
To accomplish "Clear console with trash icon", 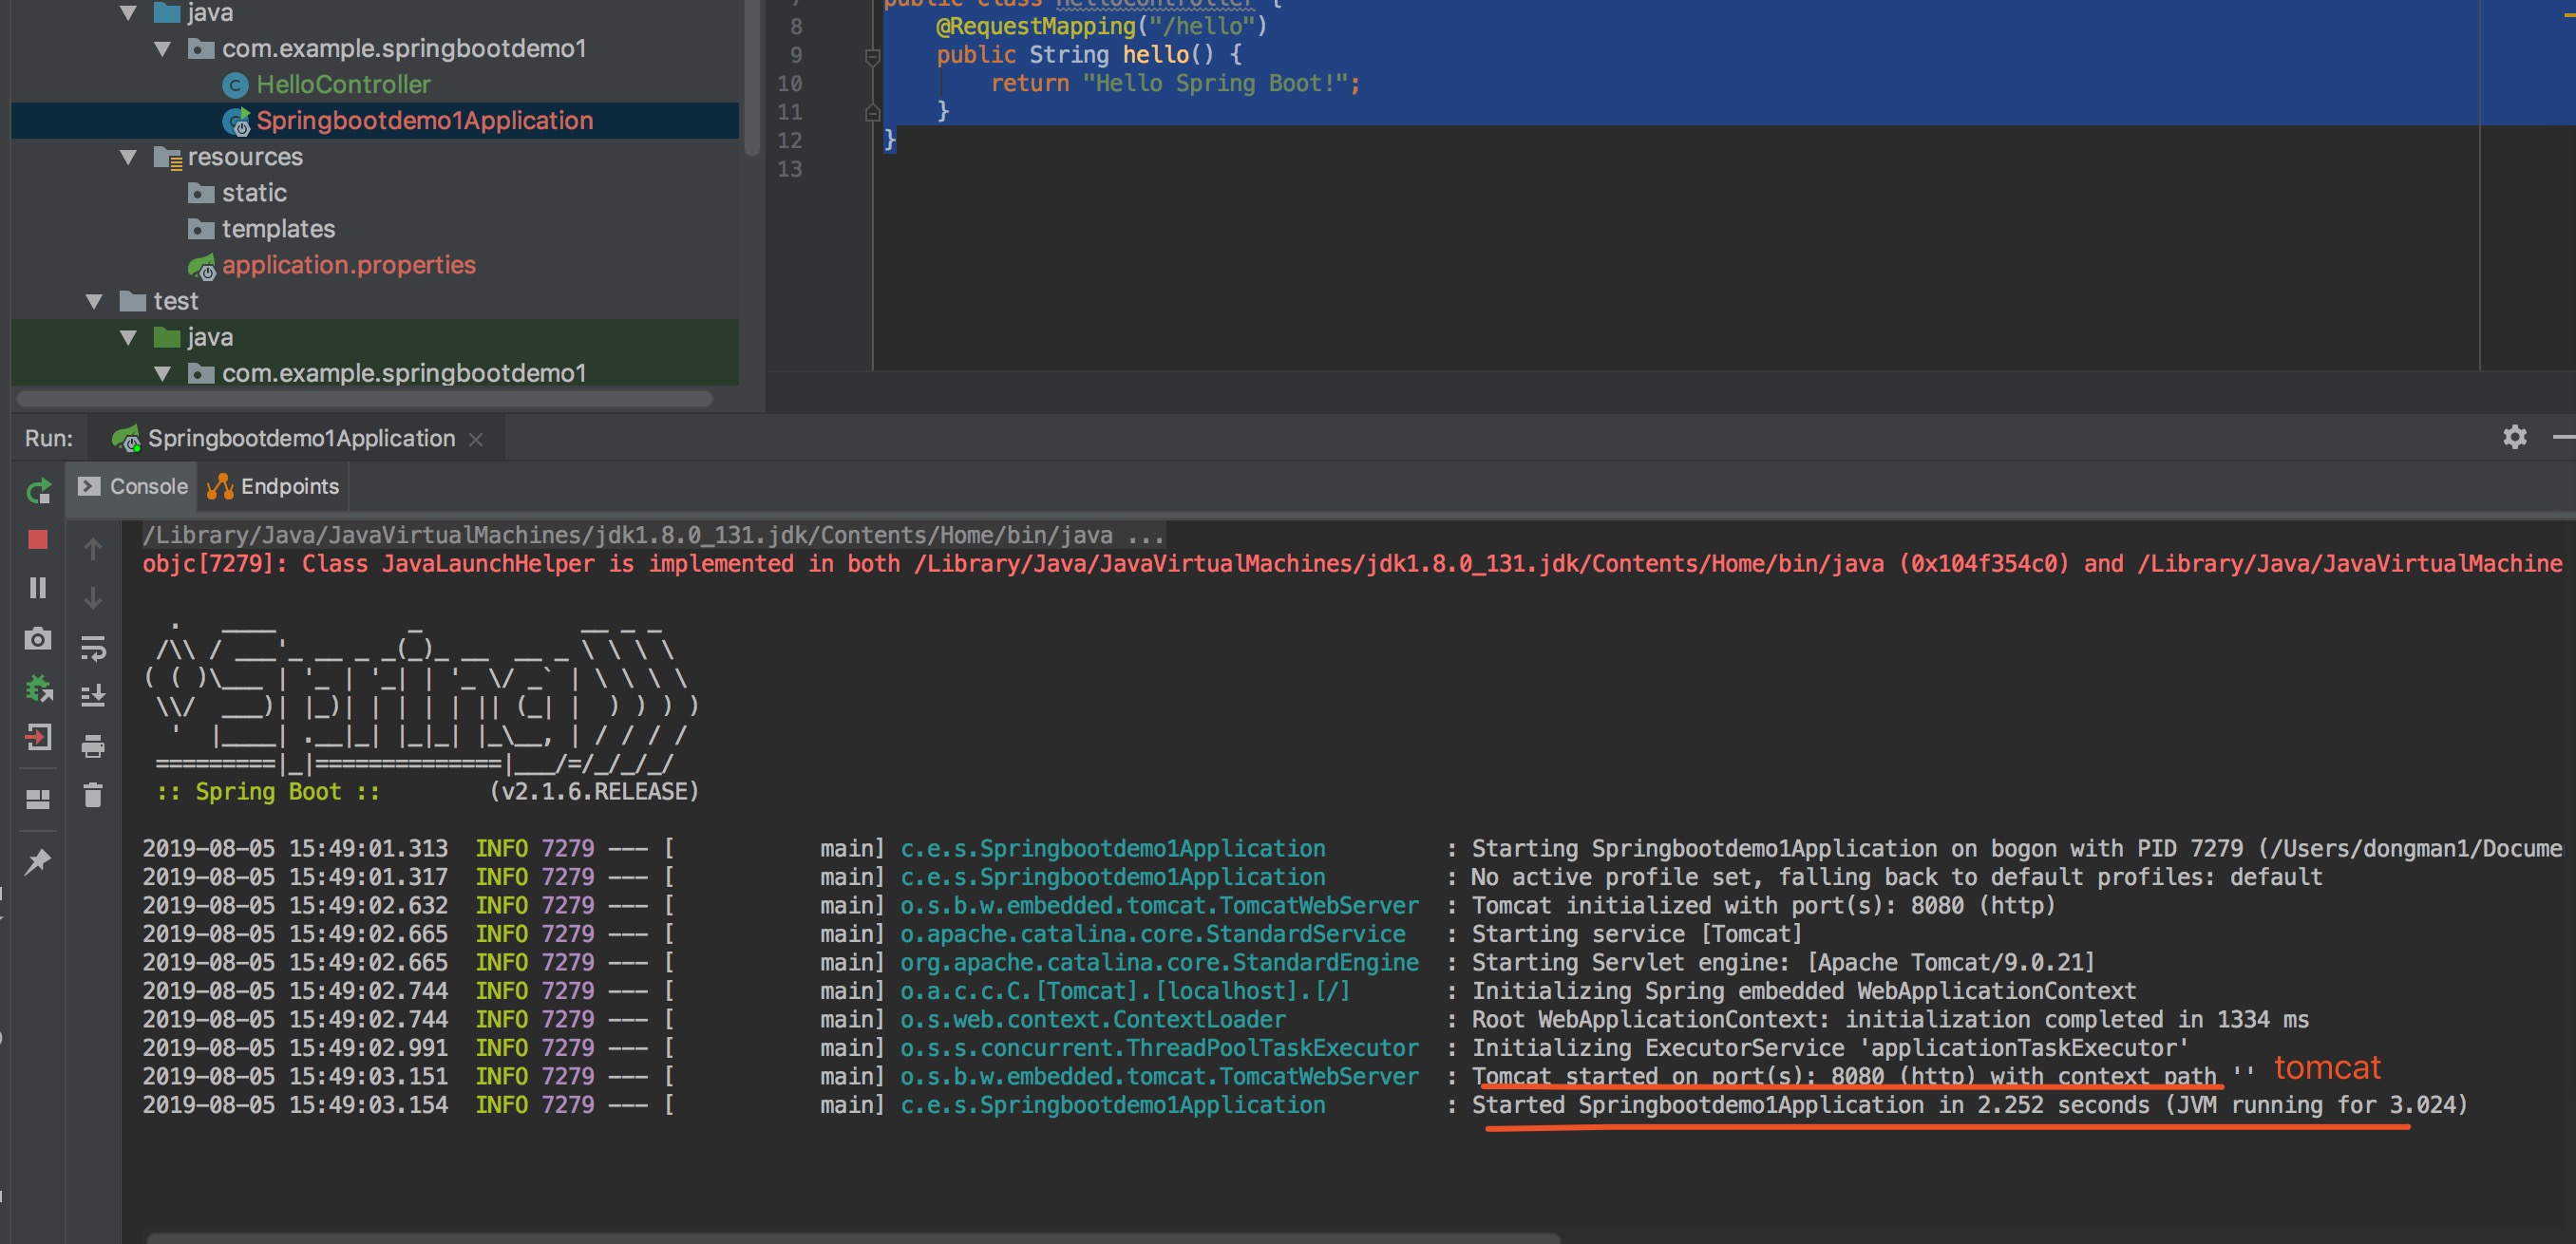I will (x=93, y=795).
